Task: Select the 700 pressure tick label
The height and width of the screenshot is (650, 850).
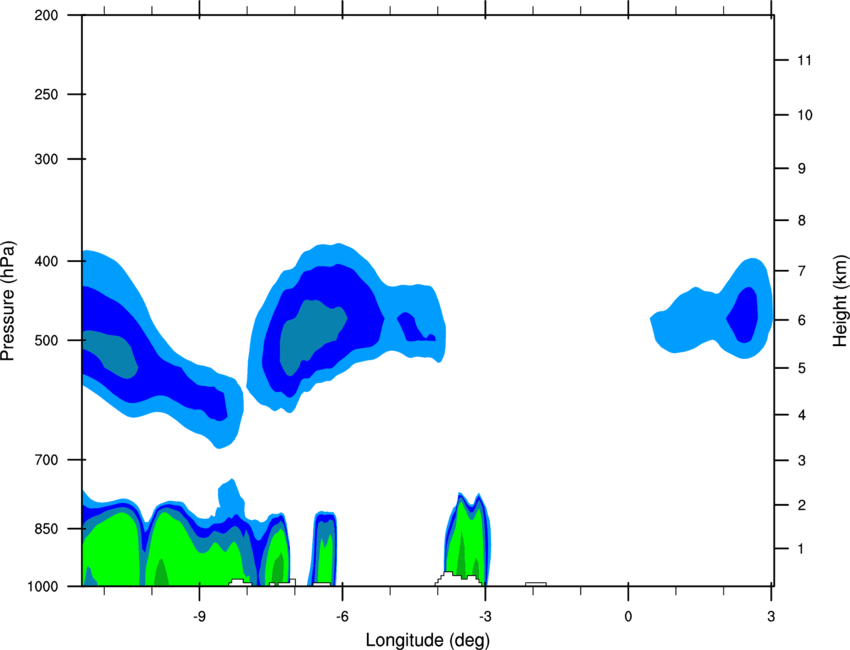Action: pos(46,460)
